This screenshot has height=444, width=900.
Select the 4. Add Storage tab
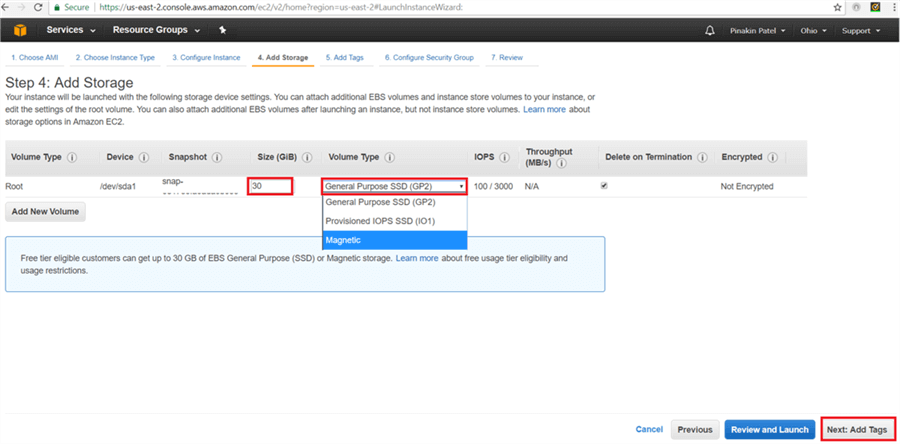point(283,58)
